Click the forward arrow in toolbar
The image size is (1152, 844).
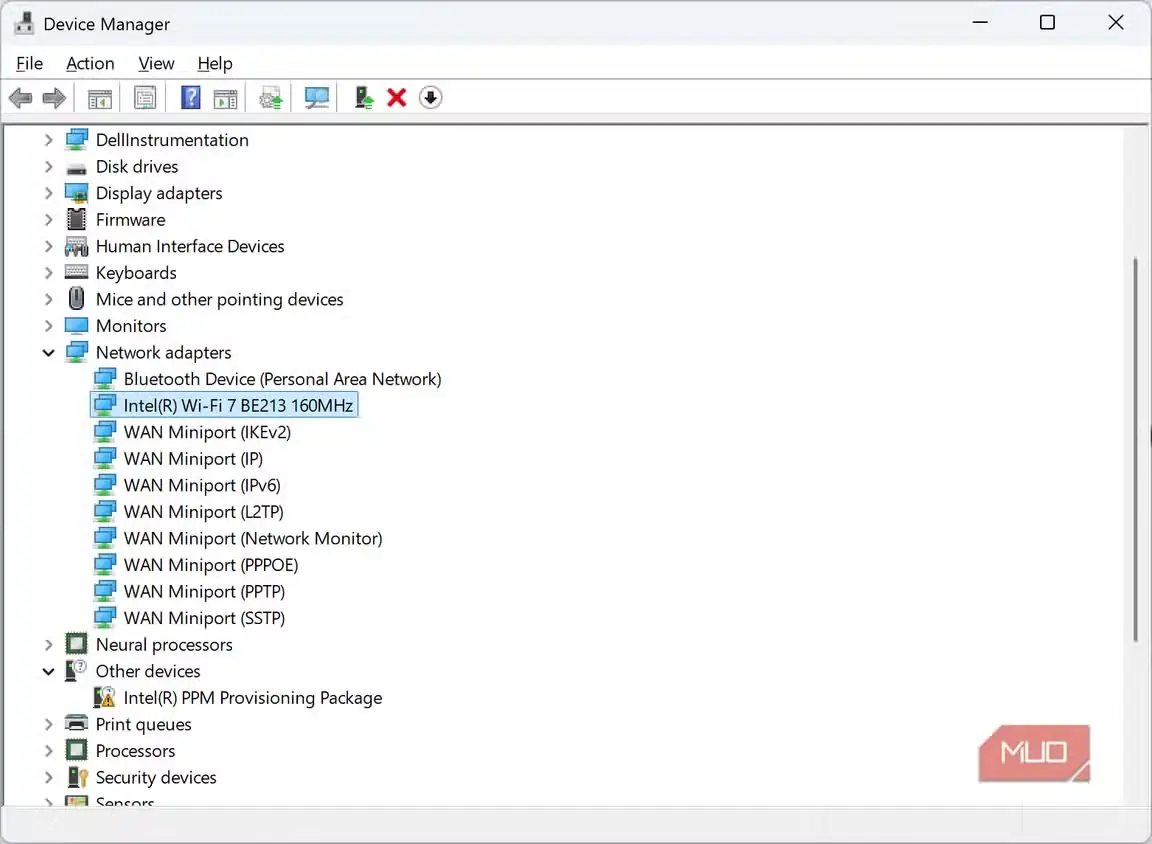click(x=54, y=98)
